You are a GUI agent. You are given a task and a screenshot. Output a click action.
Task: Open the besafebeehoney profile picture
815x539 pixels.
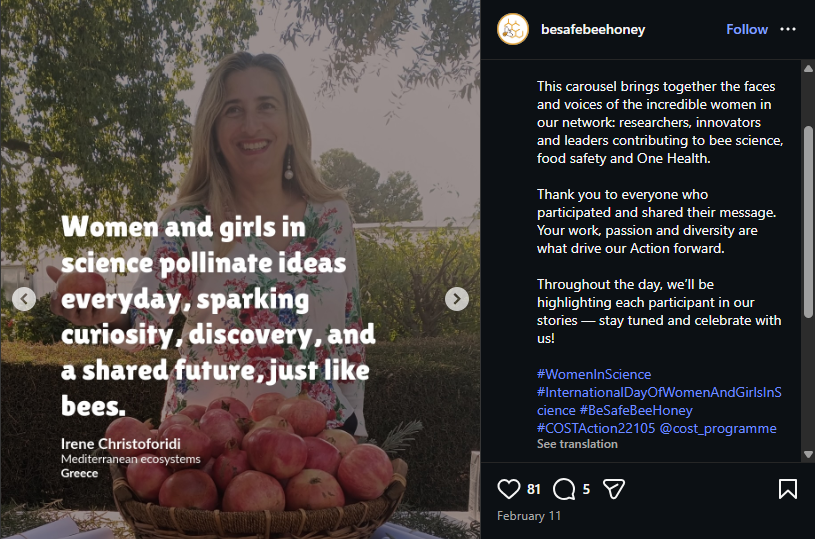(513, 29)
